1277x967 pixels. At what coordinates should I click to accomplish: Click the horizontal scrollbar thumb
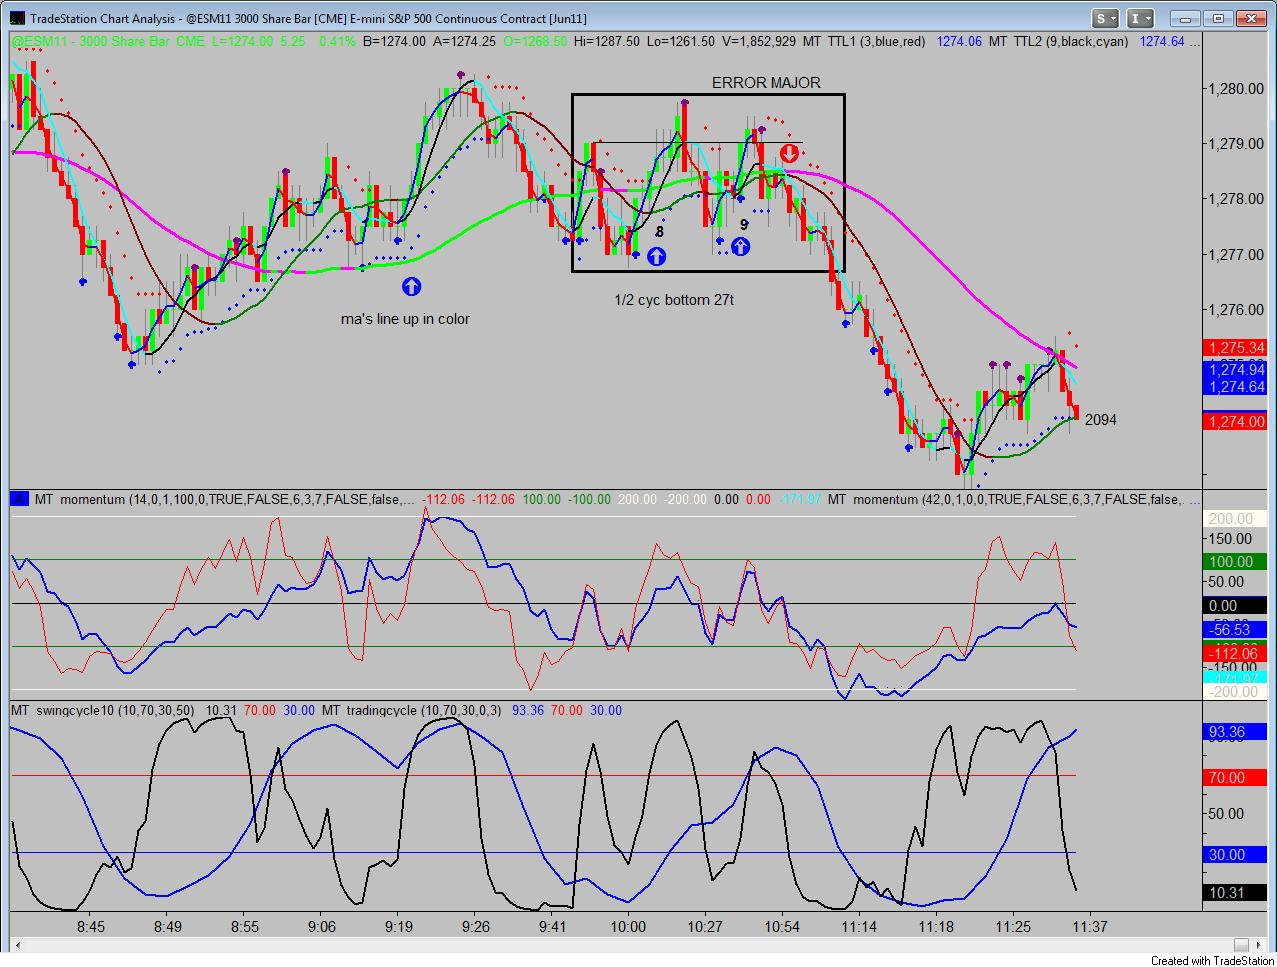coord(1241,944)
